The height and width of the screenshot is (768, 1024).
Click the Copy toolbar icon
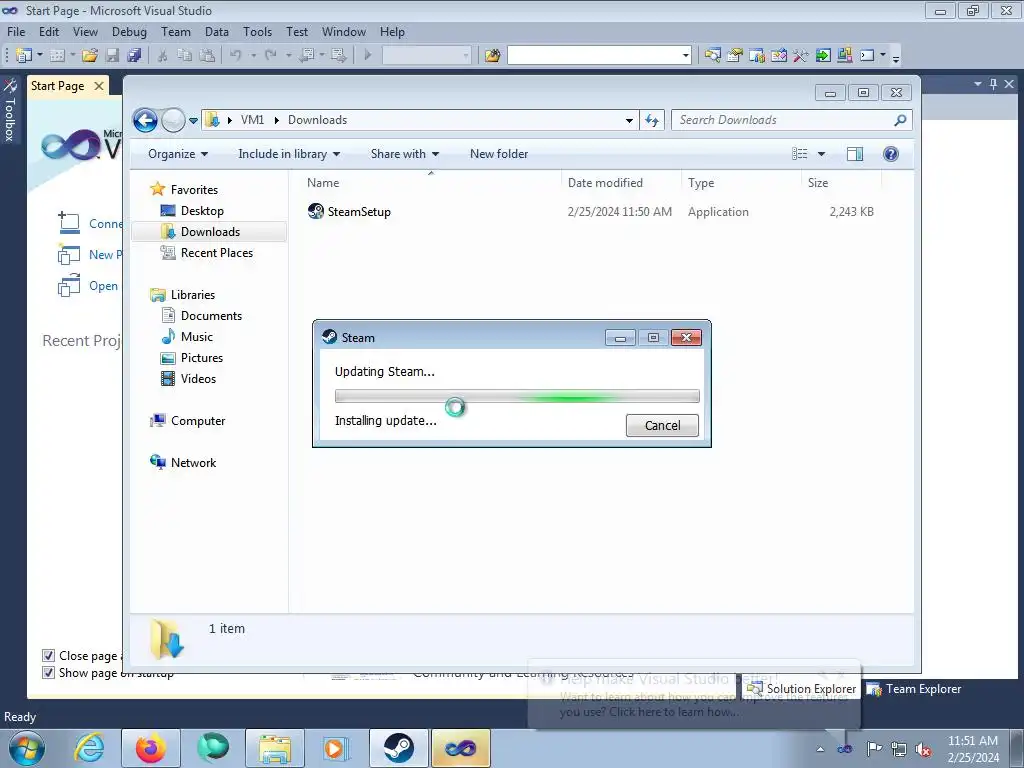(x=185, y=56)
